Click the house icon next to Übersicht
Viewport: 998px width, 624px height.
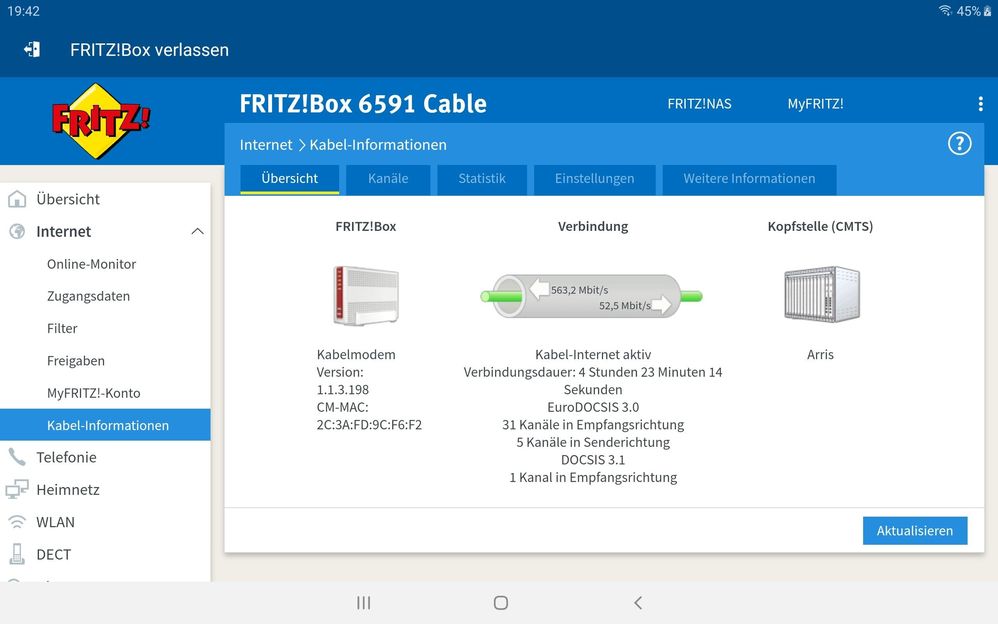pos(17,199)
